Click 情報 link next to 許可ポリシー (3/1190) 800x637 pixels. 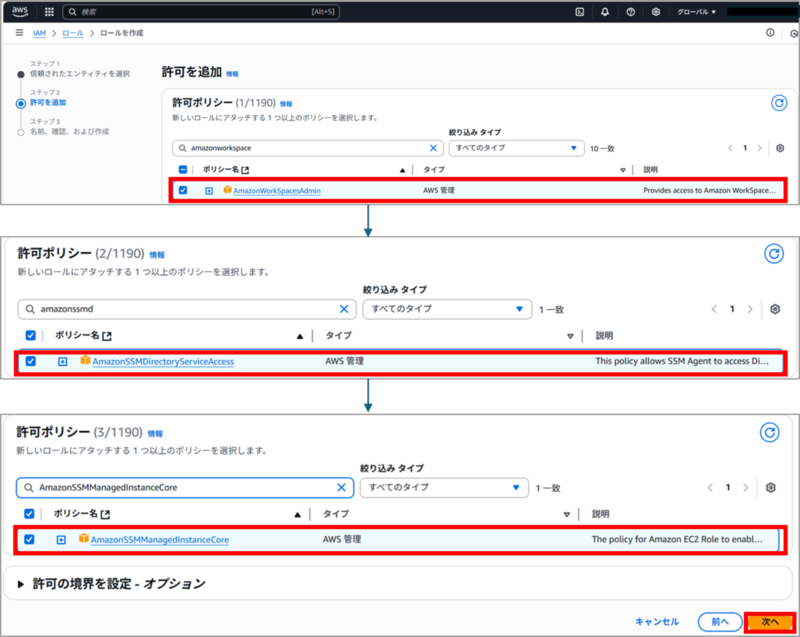(x=155, y=434)
